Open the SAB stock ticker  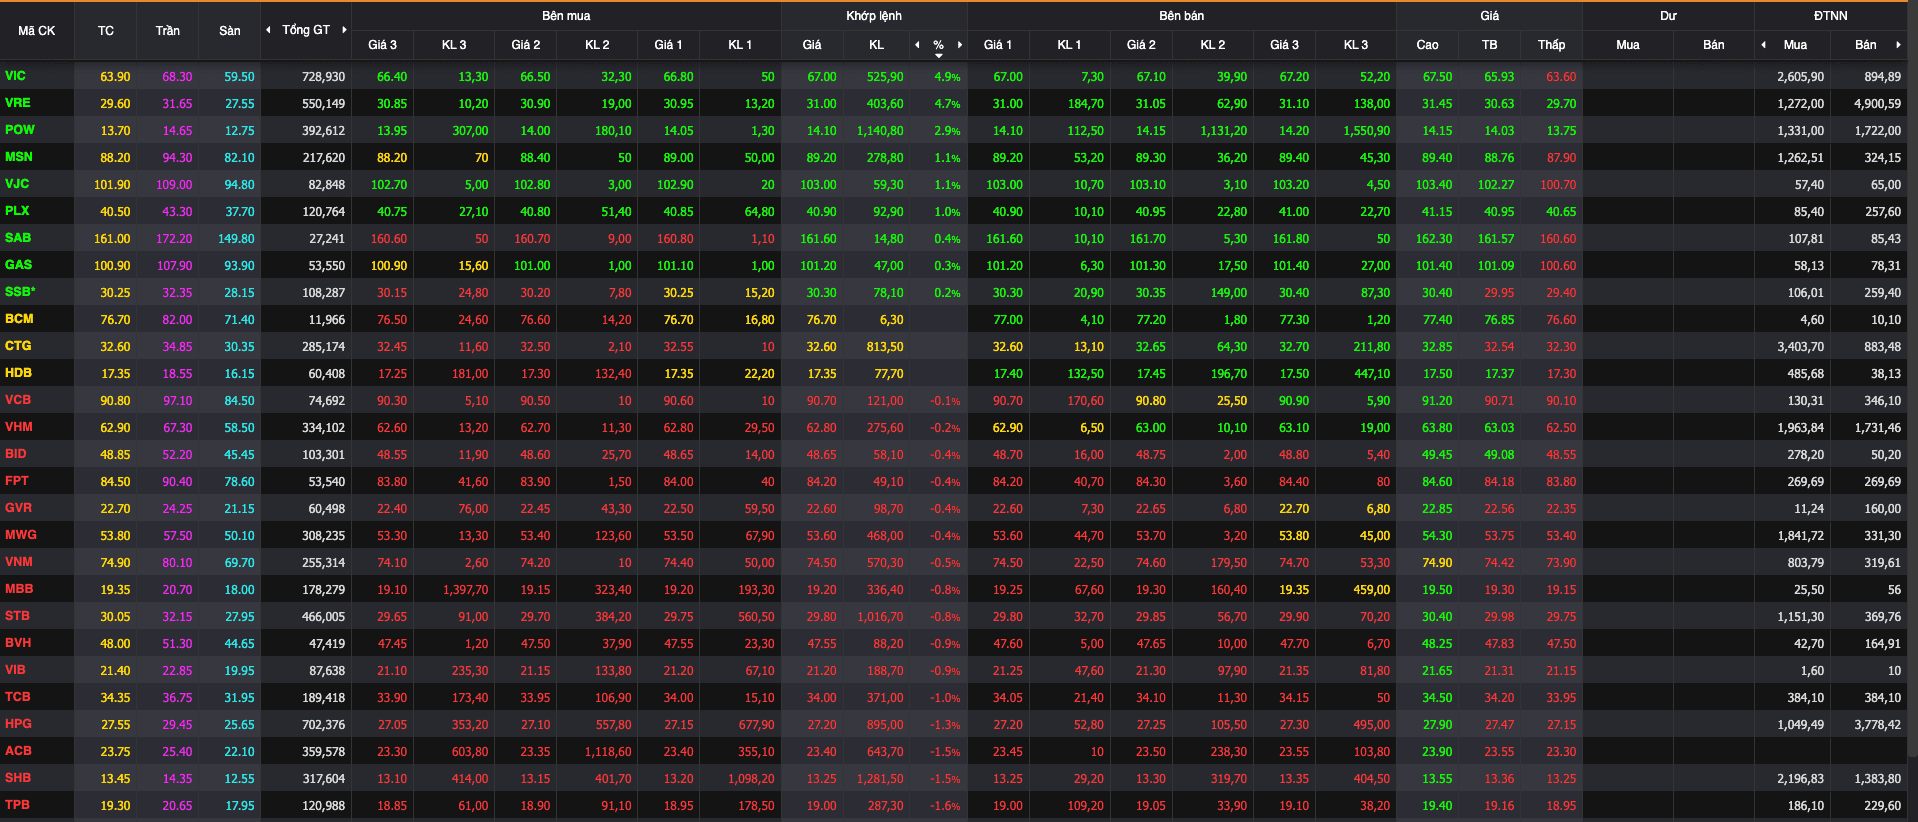[18, 238]
